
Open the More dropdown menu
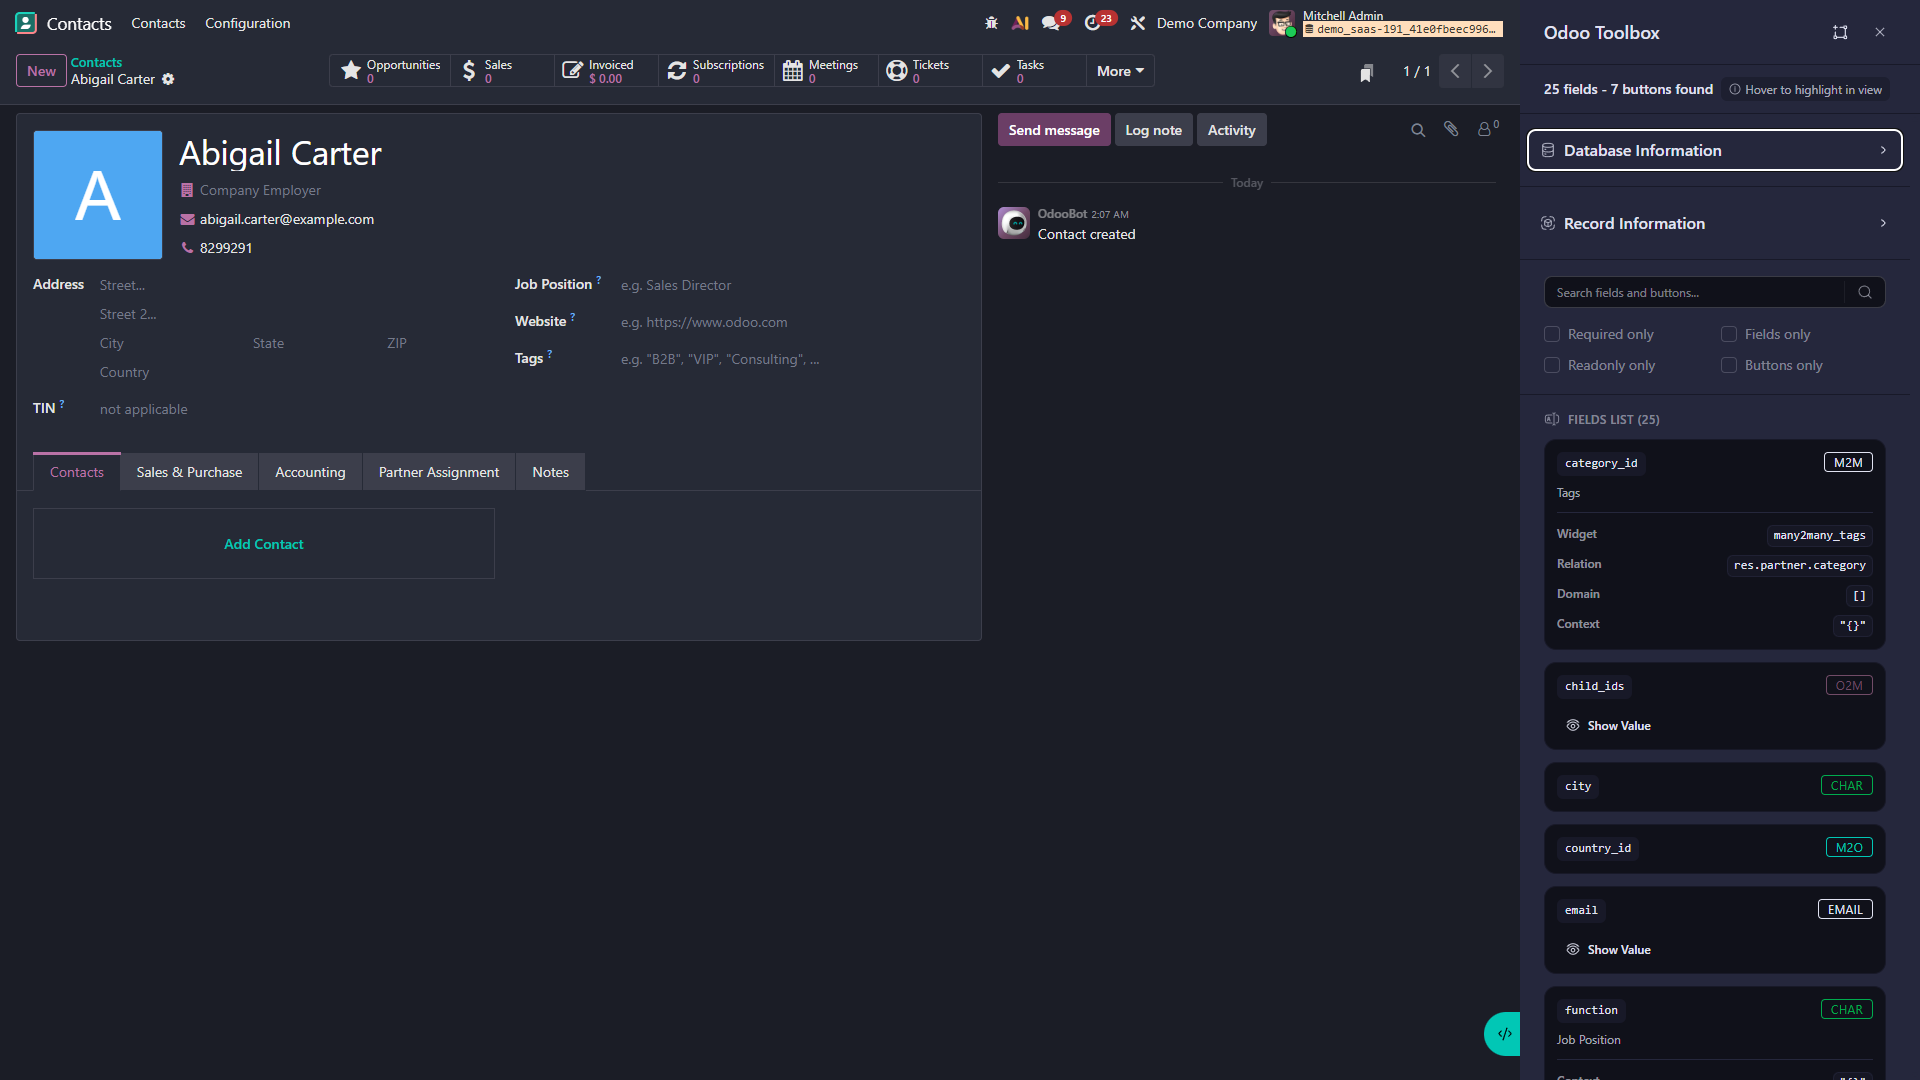click(1119, 70)
